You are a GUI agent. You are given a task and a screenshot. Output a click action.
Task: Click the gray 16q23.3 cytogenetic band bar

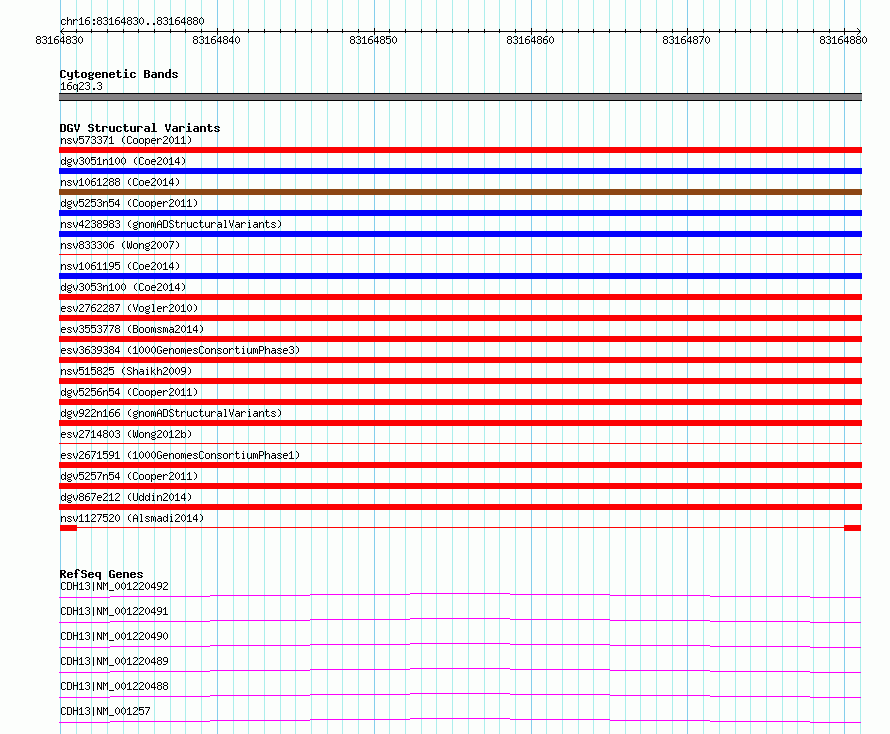460,97
